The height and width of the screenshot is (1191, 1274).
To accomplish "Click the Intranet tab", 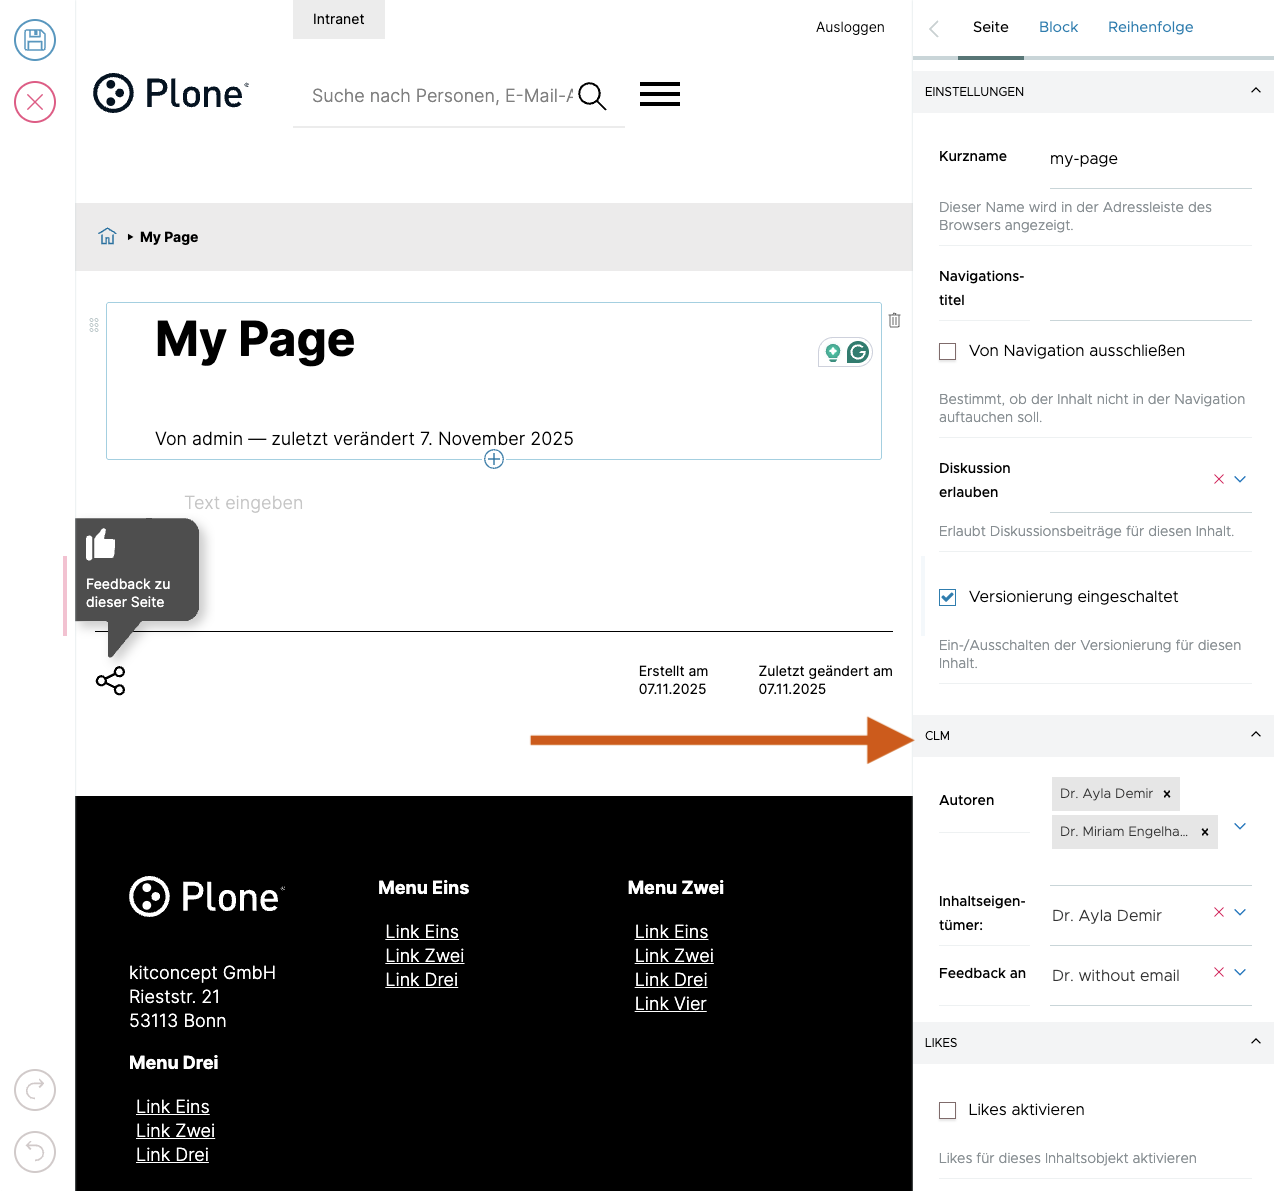I will 339,19.
